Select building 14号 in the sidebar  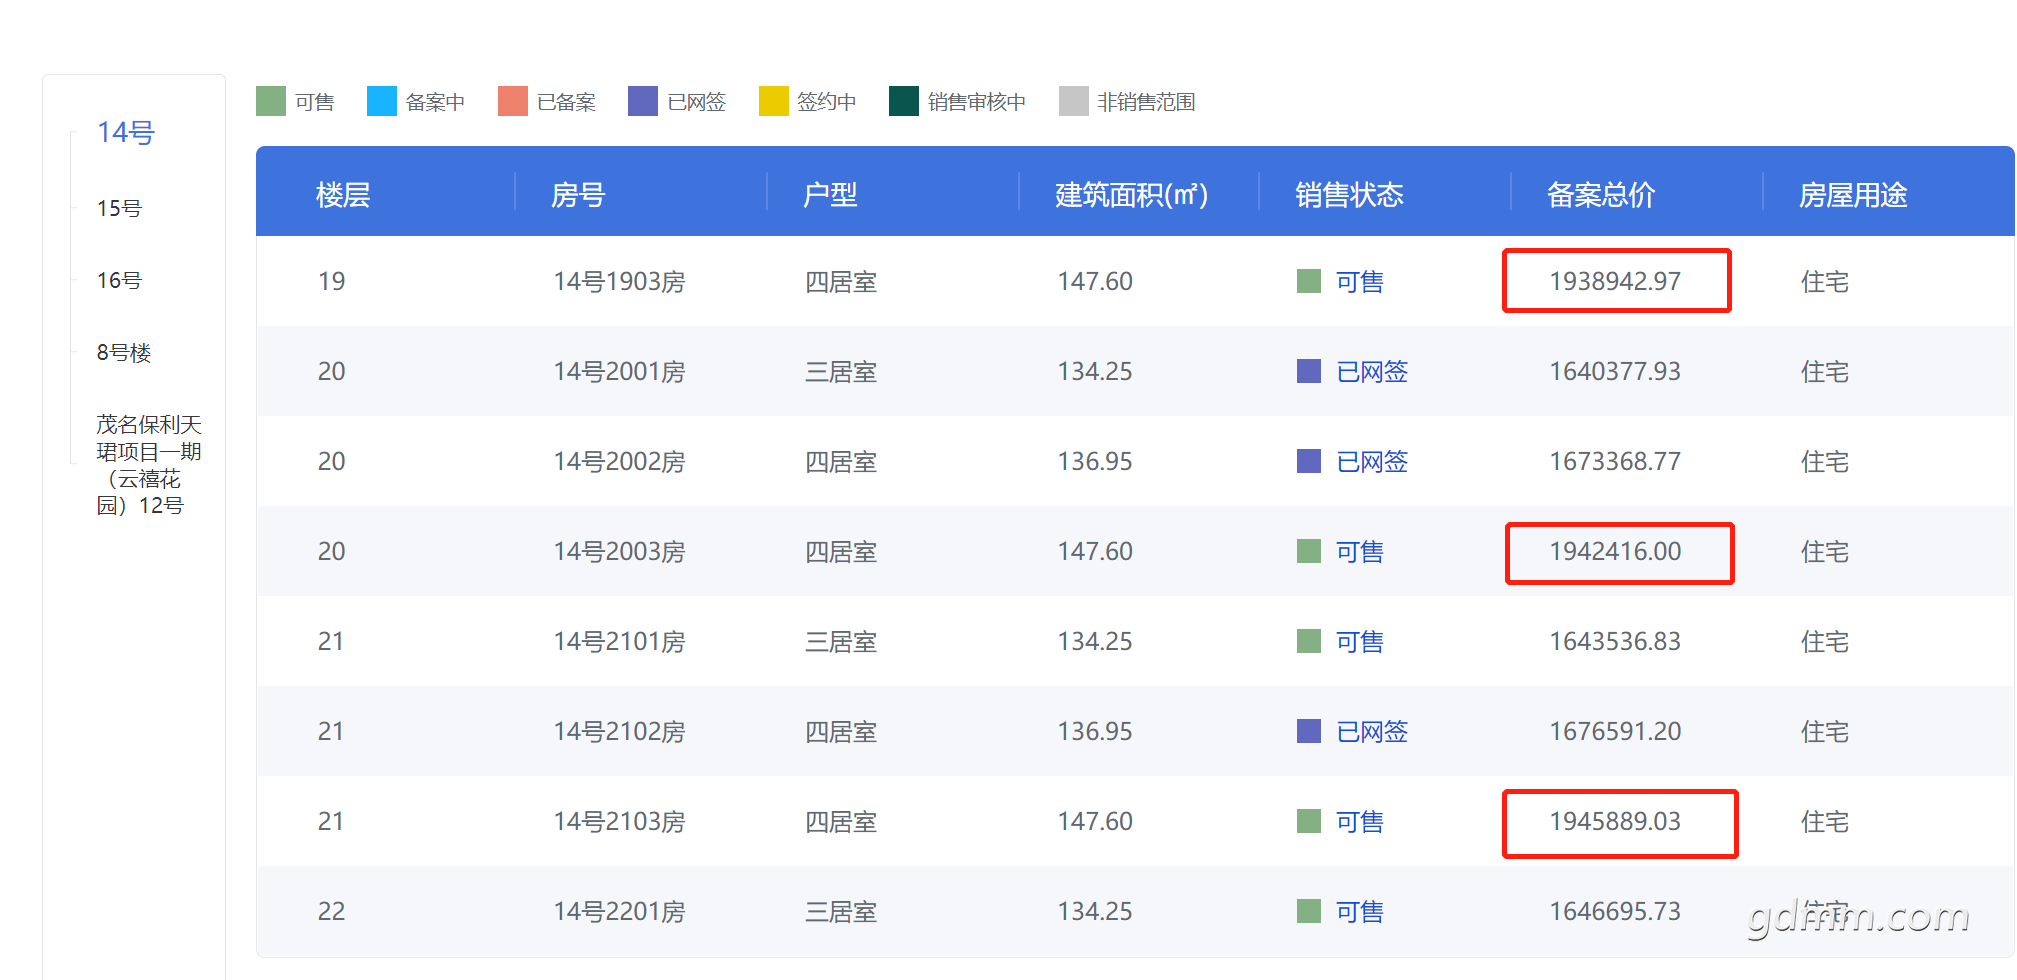[x=125, y=132]
